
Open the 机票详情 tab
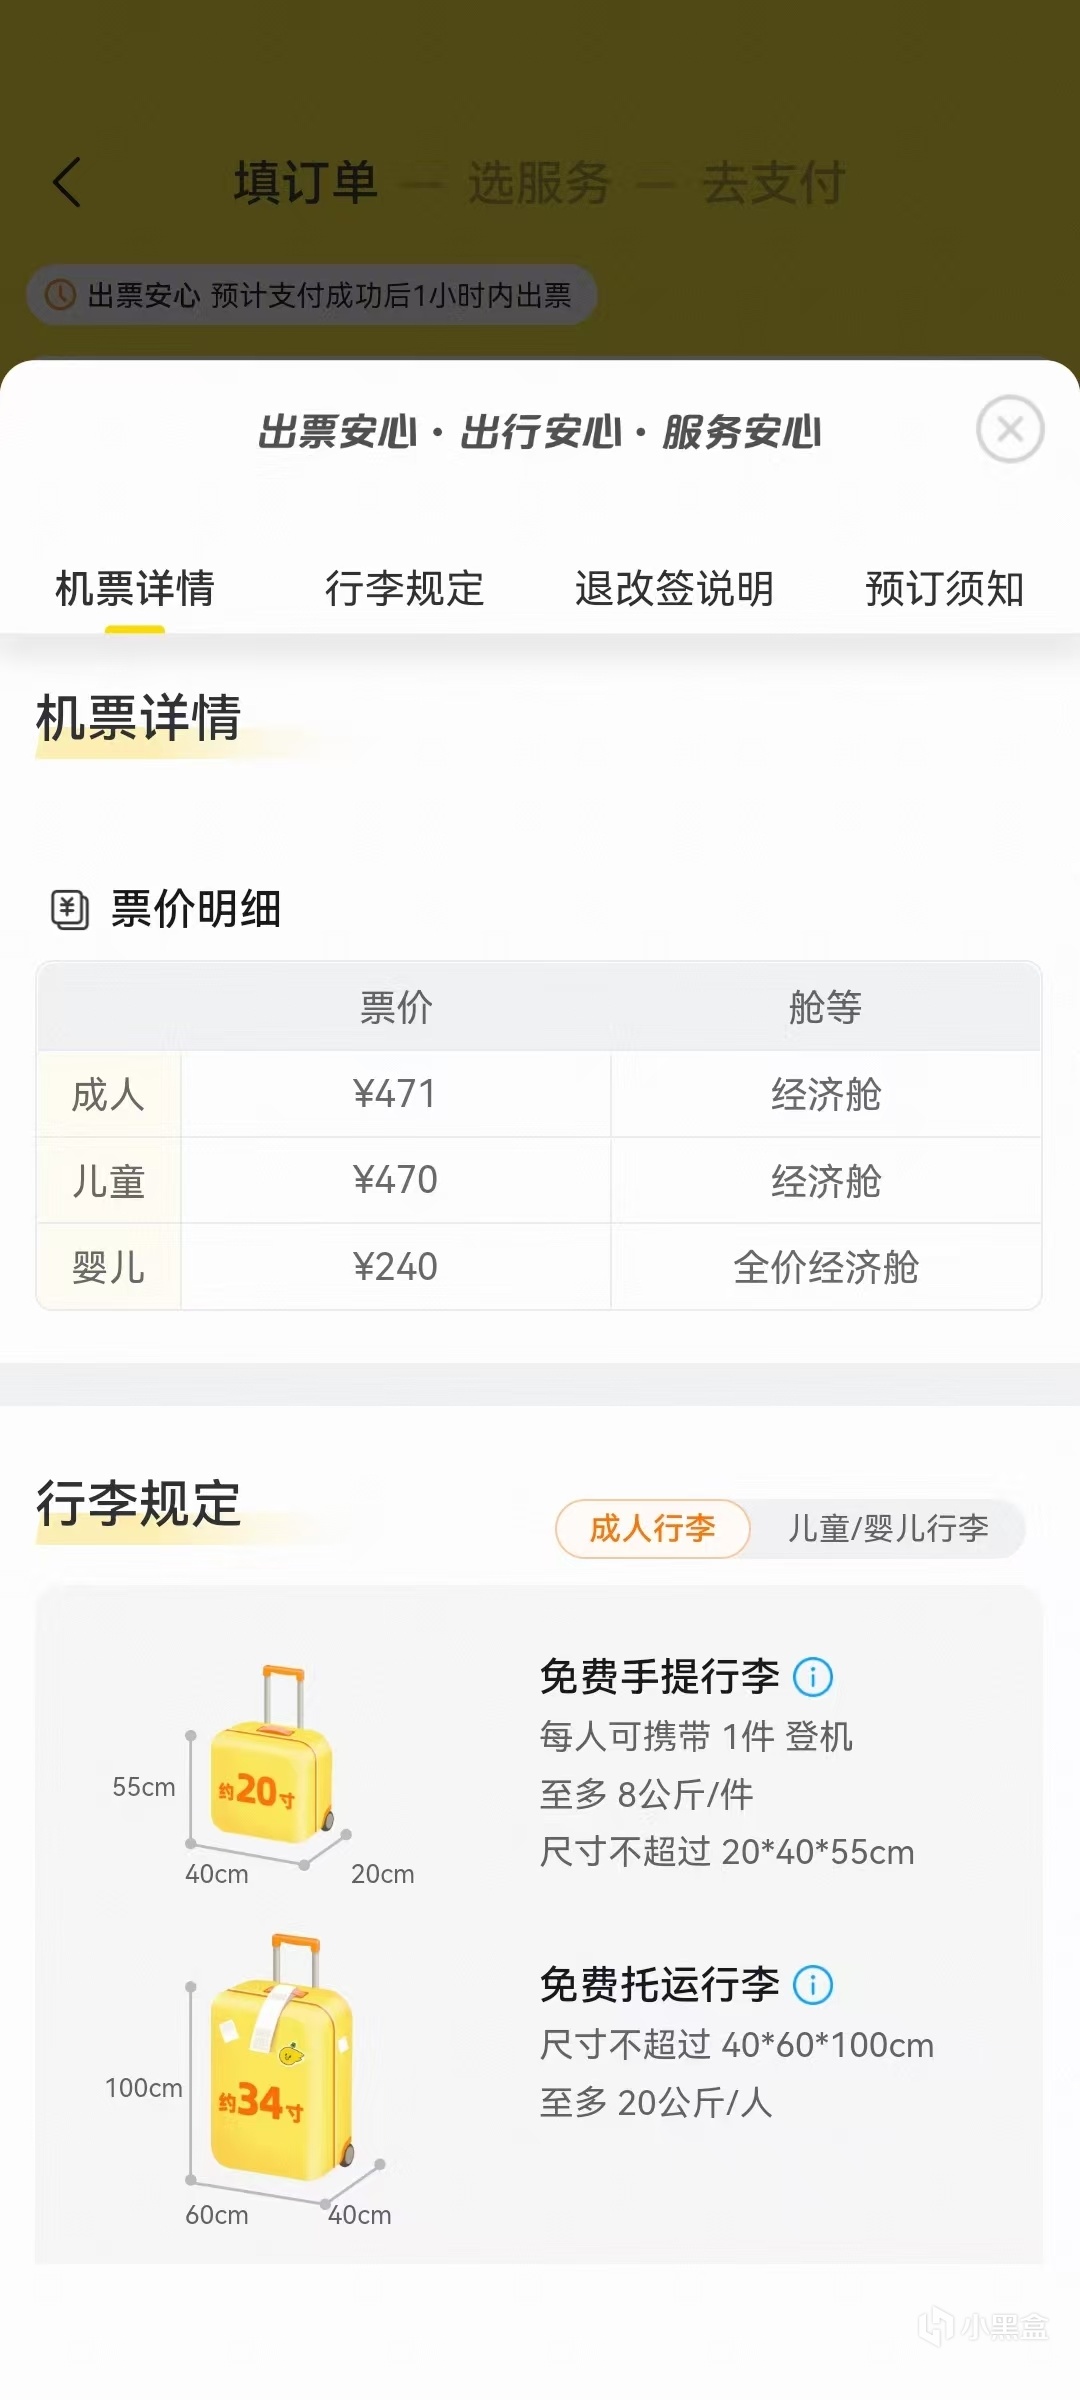(x=135, y=588)
